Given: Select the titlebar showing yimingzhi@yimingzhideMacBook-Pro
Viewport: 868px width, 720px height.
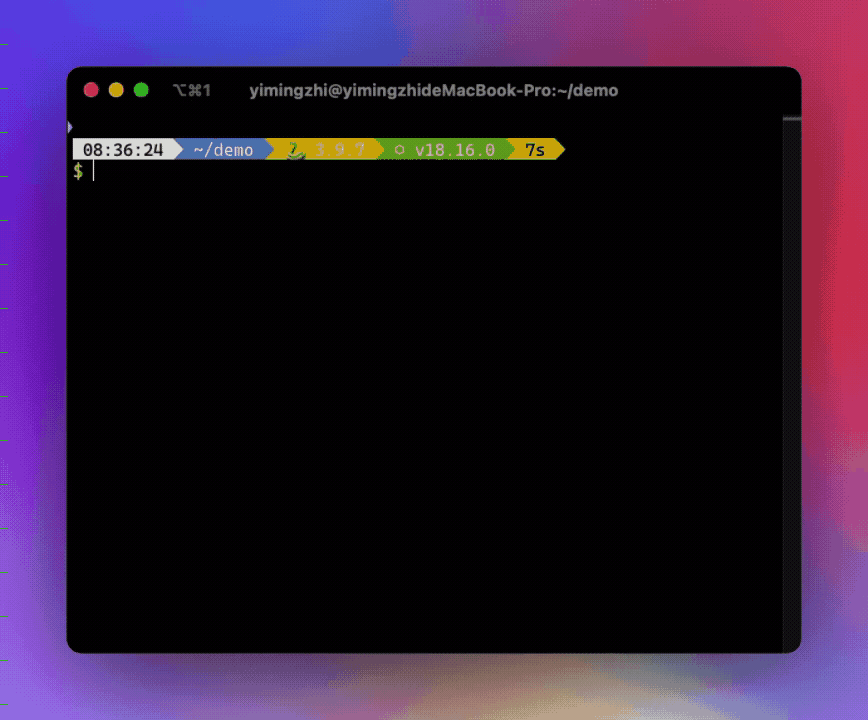Looking at the screenshot, I should [x=434, y=90].
